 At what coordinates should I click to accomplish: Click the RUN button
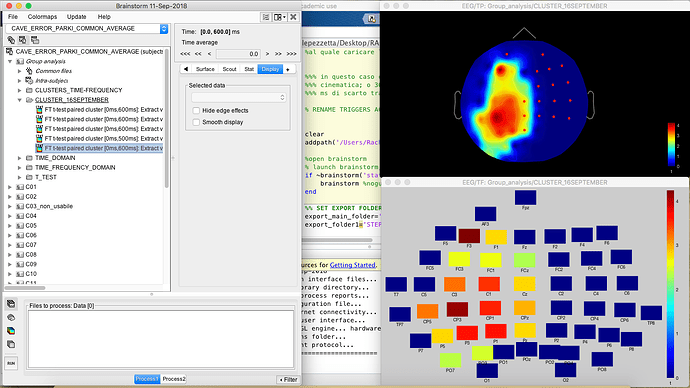coord(11,363)
